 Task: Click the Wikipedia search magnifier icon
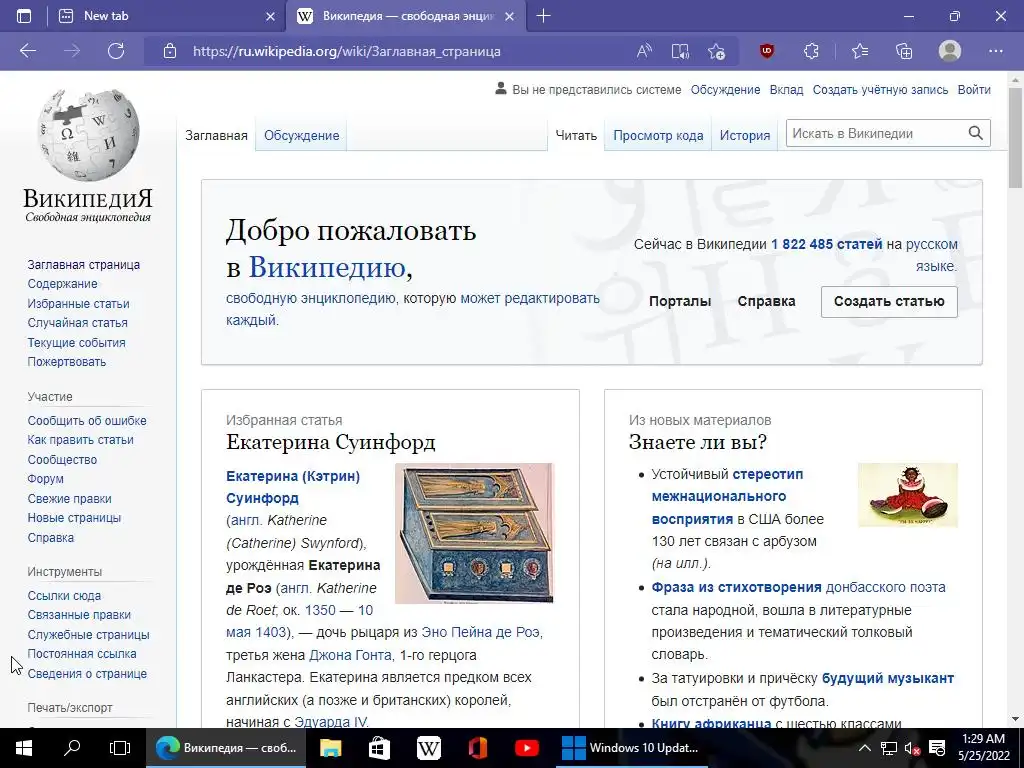976,133
